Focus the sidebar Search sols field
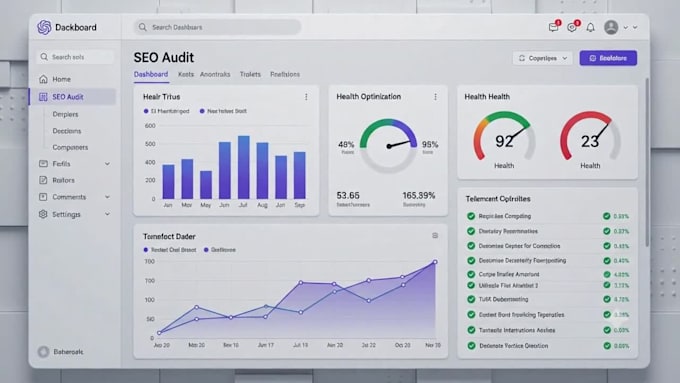Viewport: 680px width, 383px height. click(75, 57)
